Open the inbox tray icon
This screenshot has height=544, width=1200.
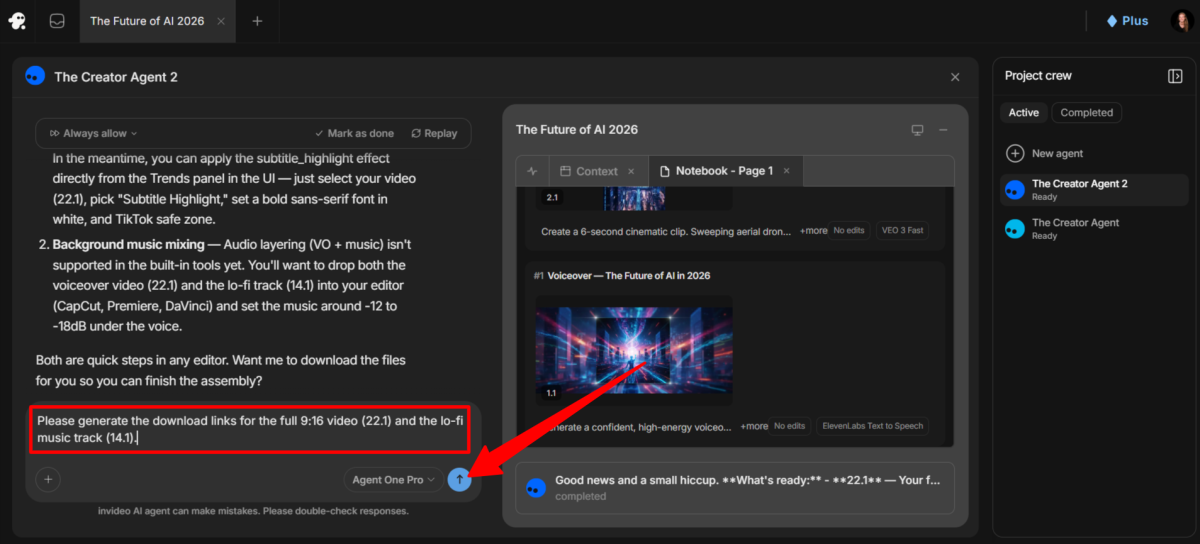pyautogui.click(x=57, y=21)
